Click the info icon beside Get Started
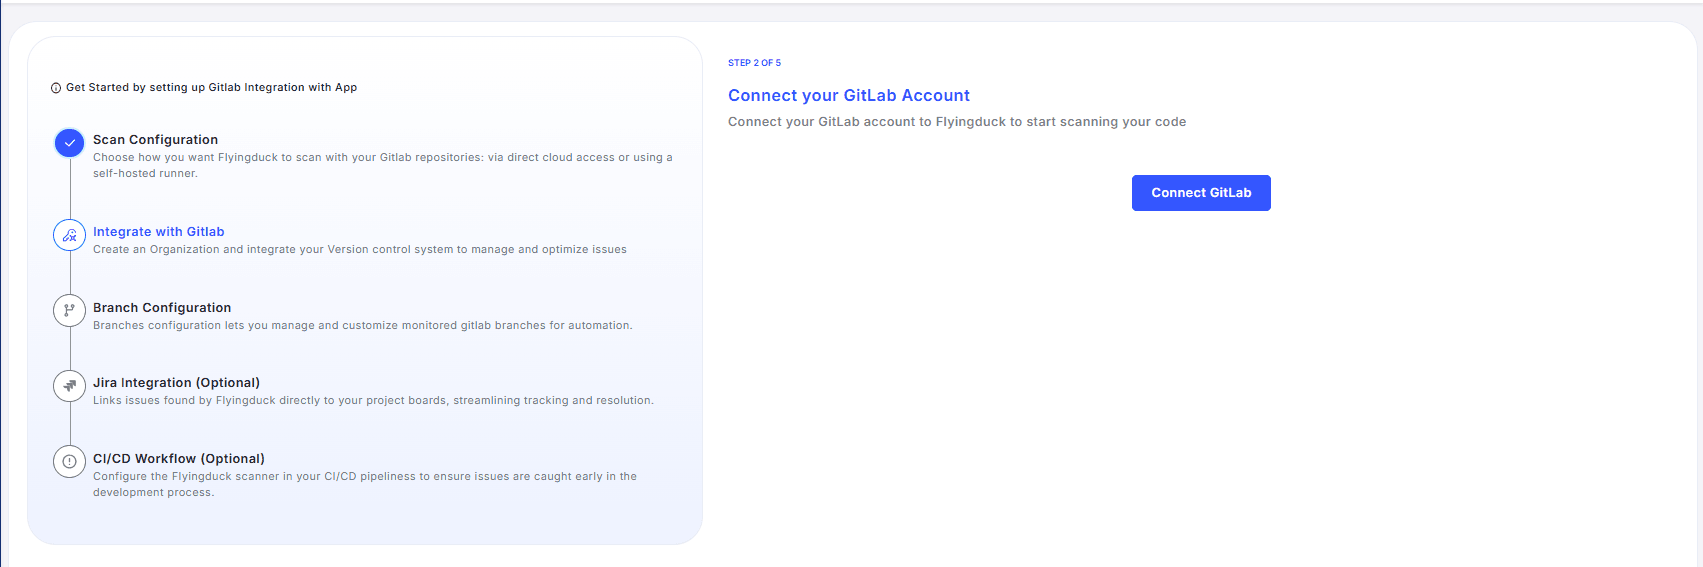This screenshot has width=1703, height=567. click(56, 88)
